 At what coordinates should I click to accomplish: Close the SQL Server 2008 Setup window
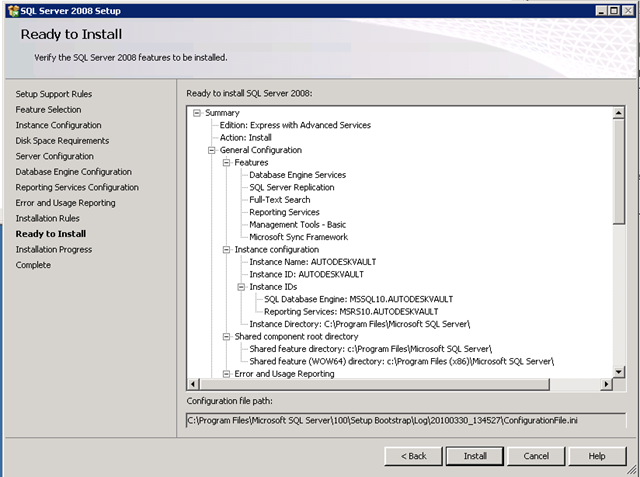628,11
